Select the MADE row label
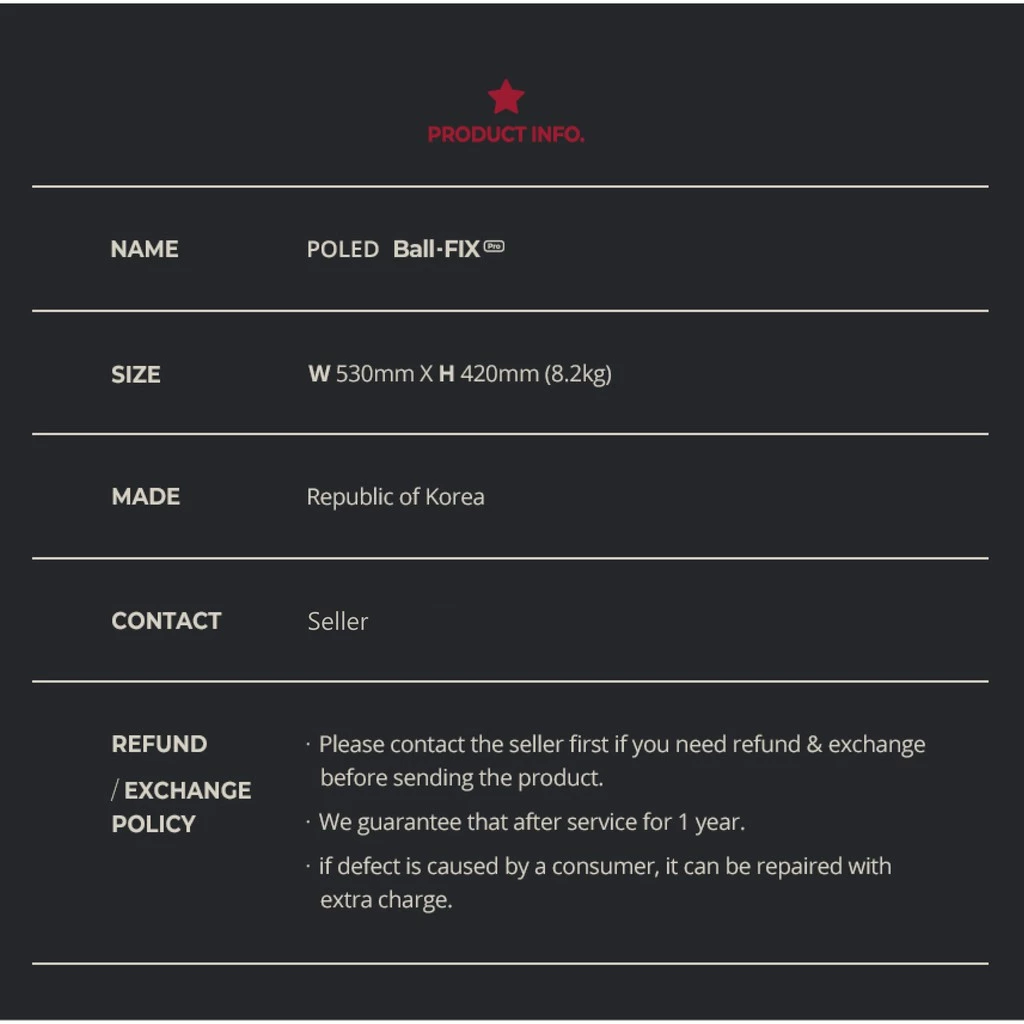This screenshot has height=1024, width=1024. pos(146,496)
